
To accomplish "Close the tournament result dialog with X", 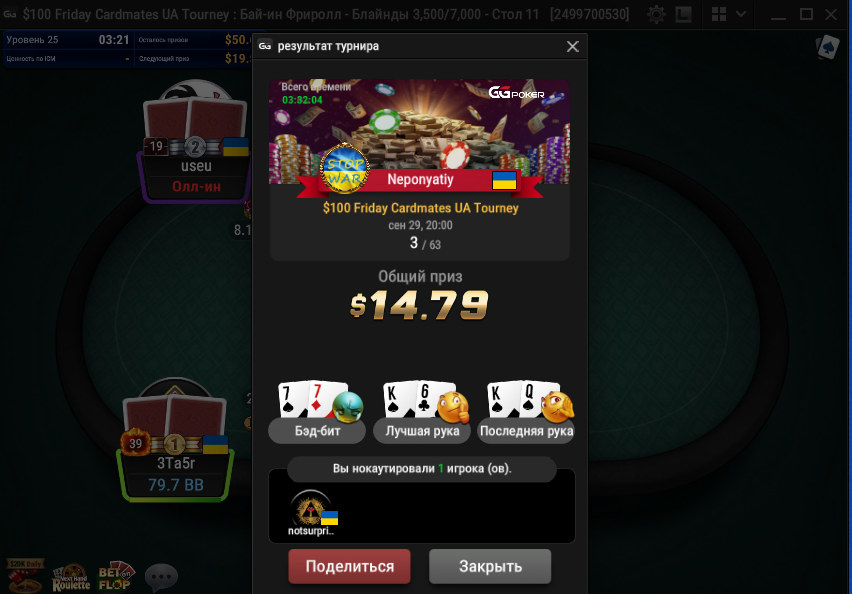I will 572,47.
